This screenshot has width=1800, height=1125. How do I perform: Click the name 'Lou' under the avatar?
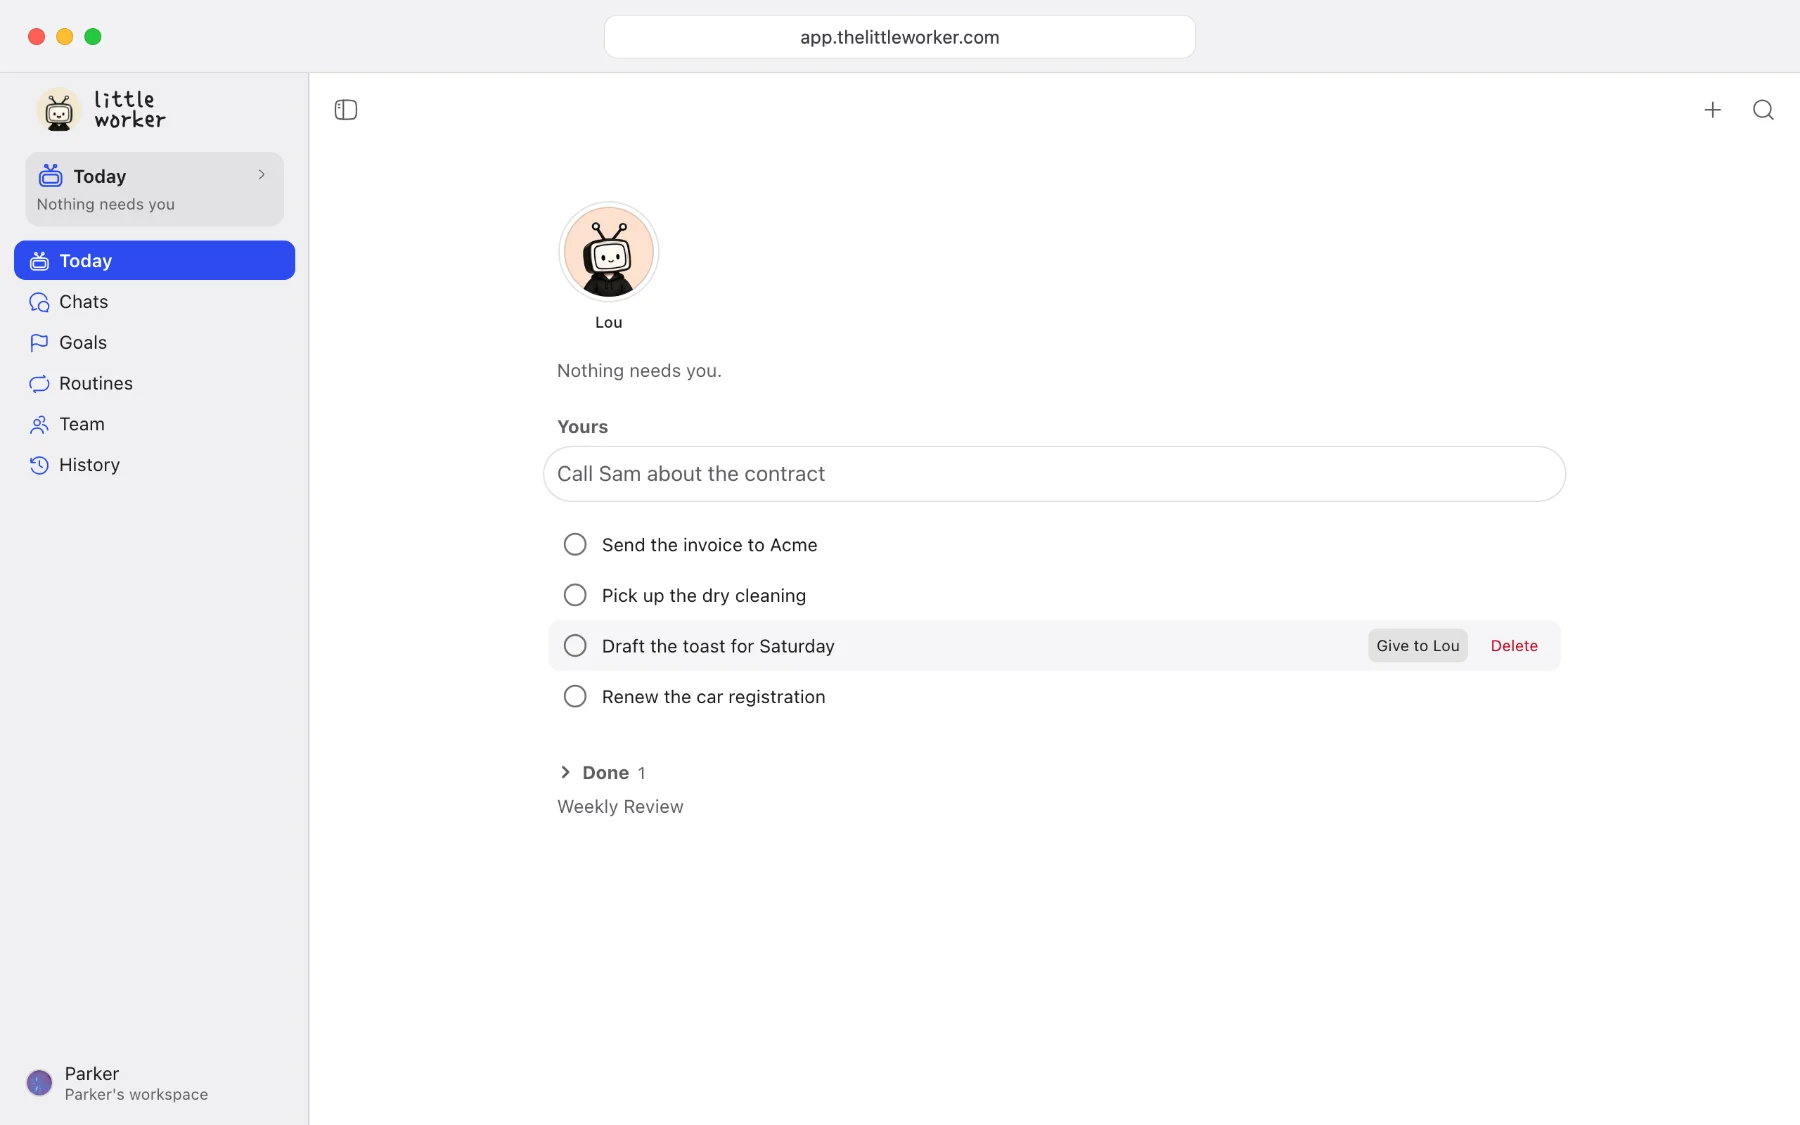tap(609, 322)
